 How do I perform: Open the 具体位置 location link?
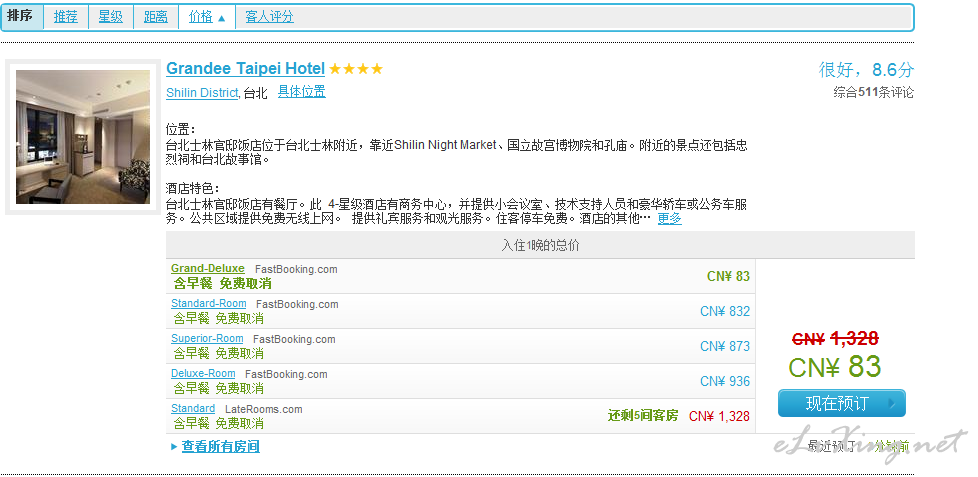point(301,92)
